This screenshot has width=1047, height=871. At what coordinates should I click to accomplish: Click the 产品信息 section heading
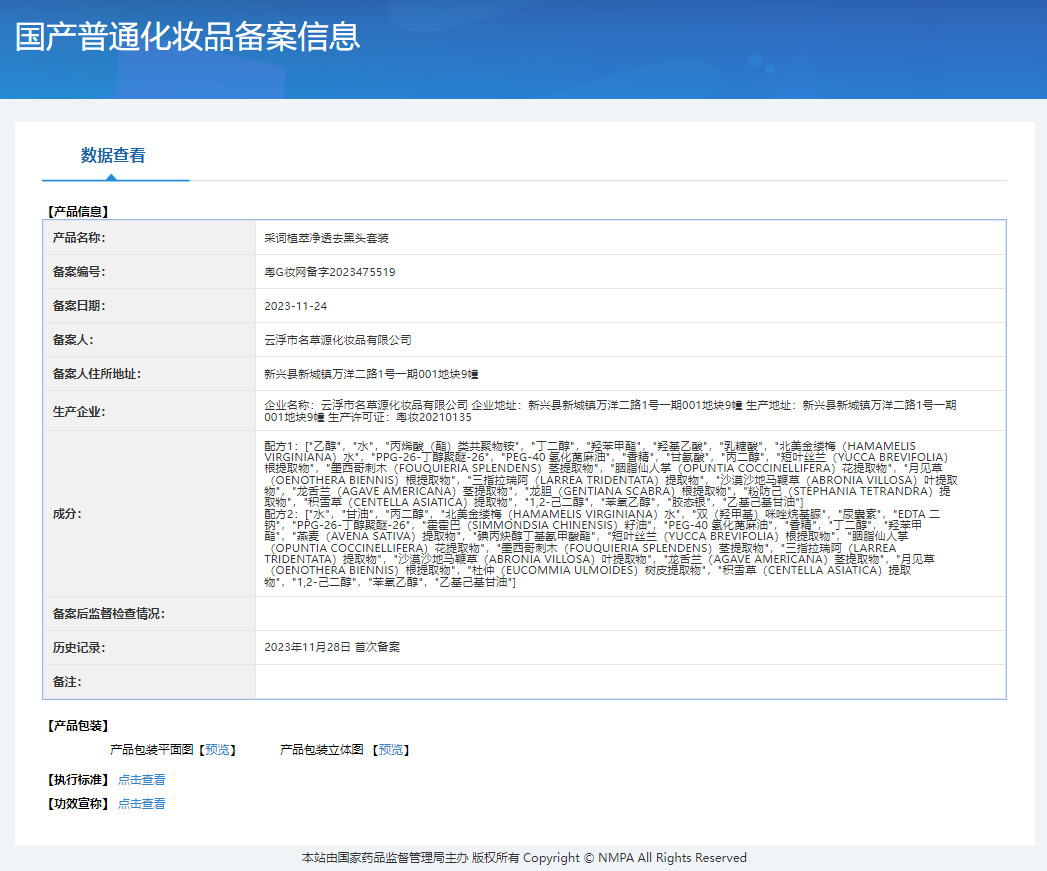(x=78, y=212)
